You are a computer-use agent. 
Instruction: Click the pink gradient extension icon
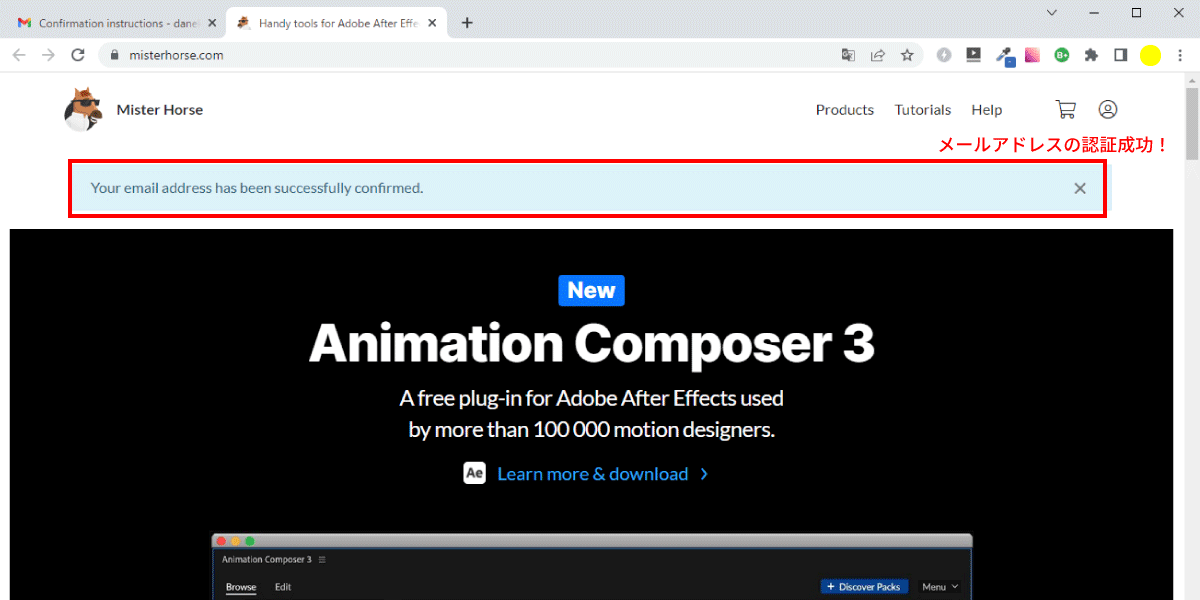click(x=1032, y=55)
